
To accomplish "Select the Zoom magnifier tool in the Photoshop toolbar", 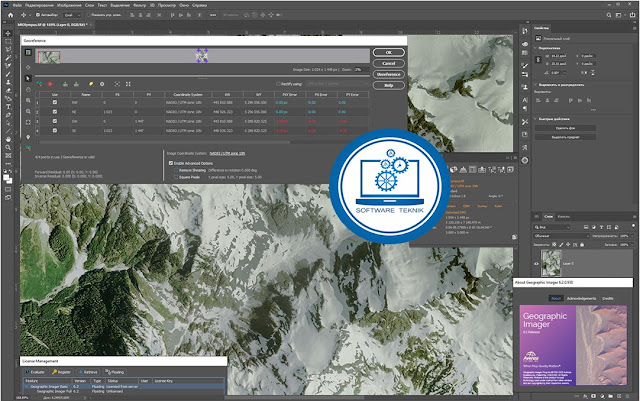I will coord(8,147).
